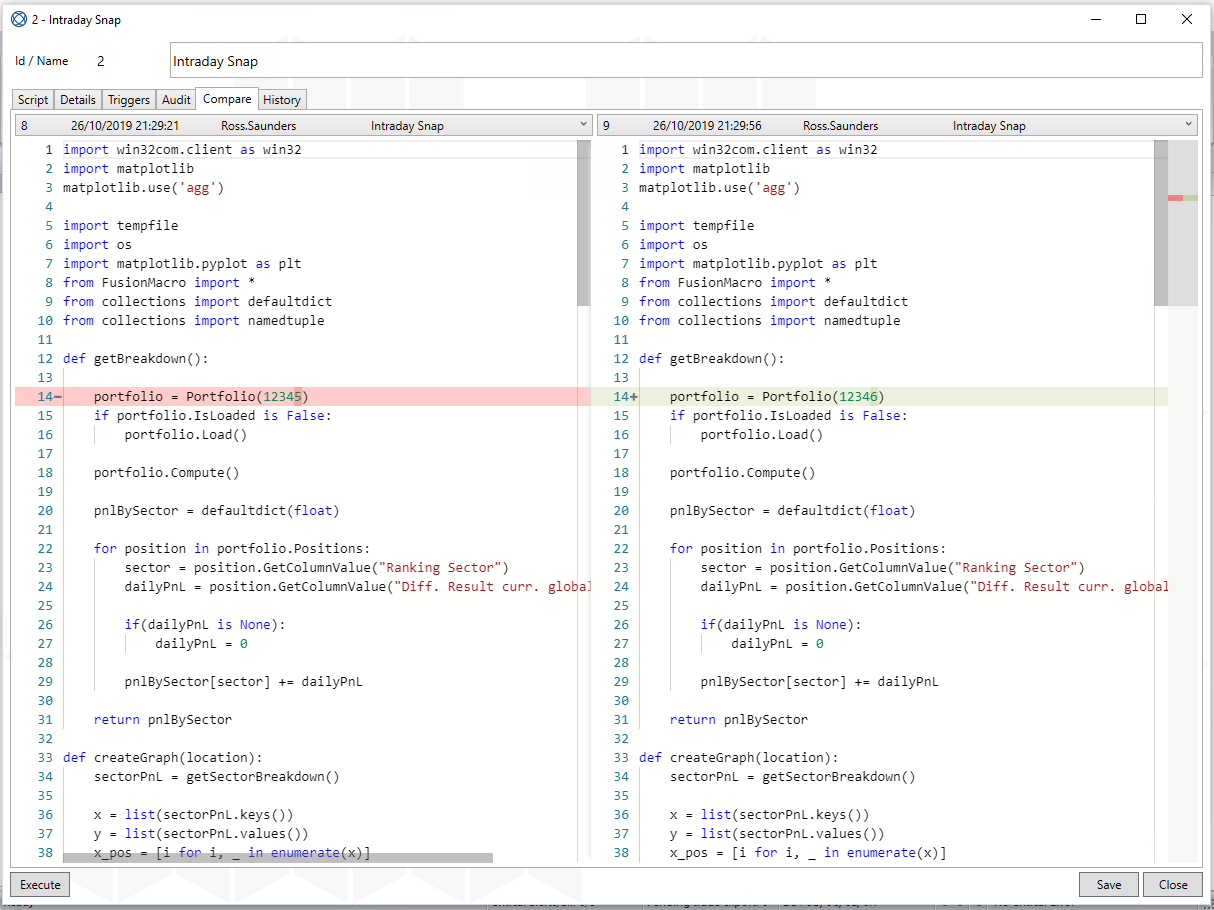Click the Close button at bottom
Screen dimensions: 1214x910
1173,884
